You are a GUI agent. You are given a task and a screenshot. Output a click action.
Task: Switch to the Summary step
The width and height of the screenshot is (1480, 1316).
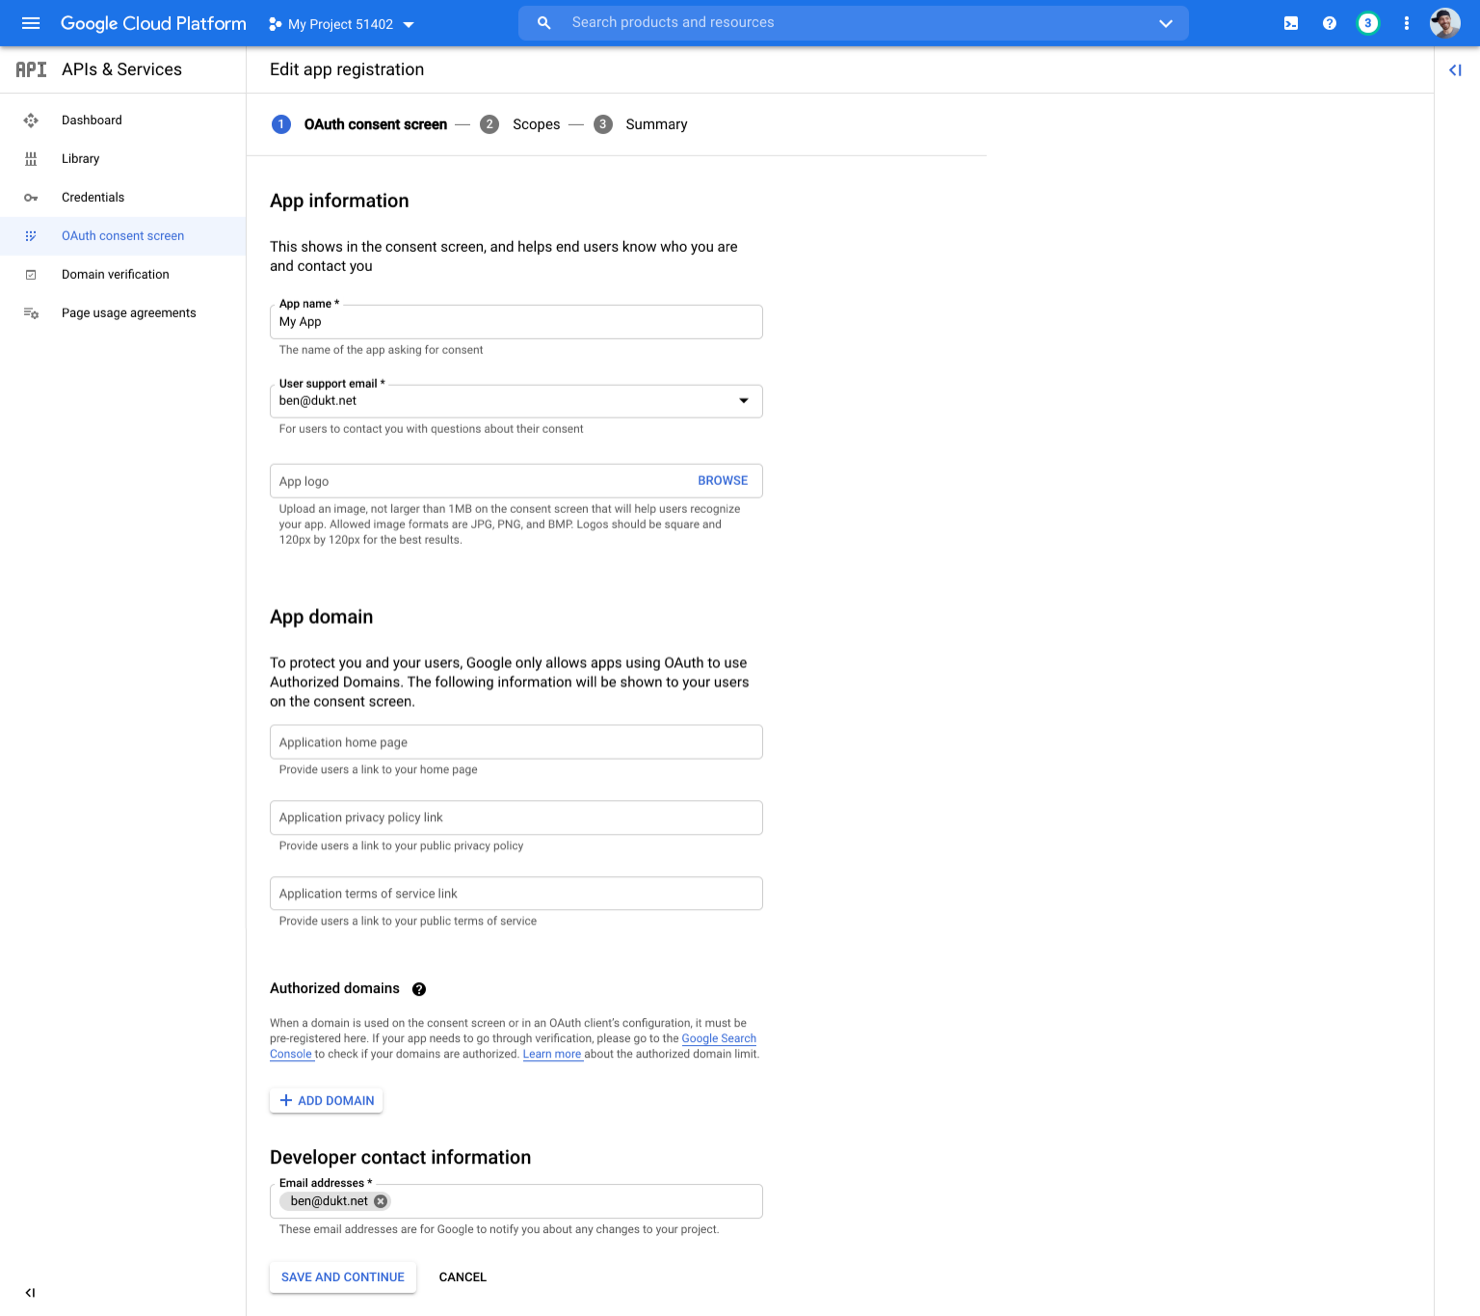(656, 124)
